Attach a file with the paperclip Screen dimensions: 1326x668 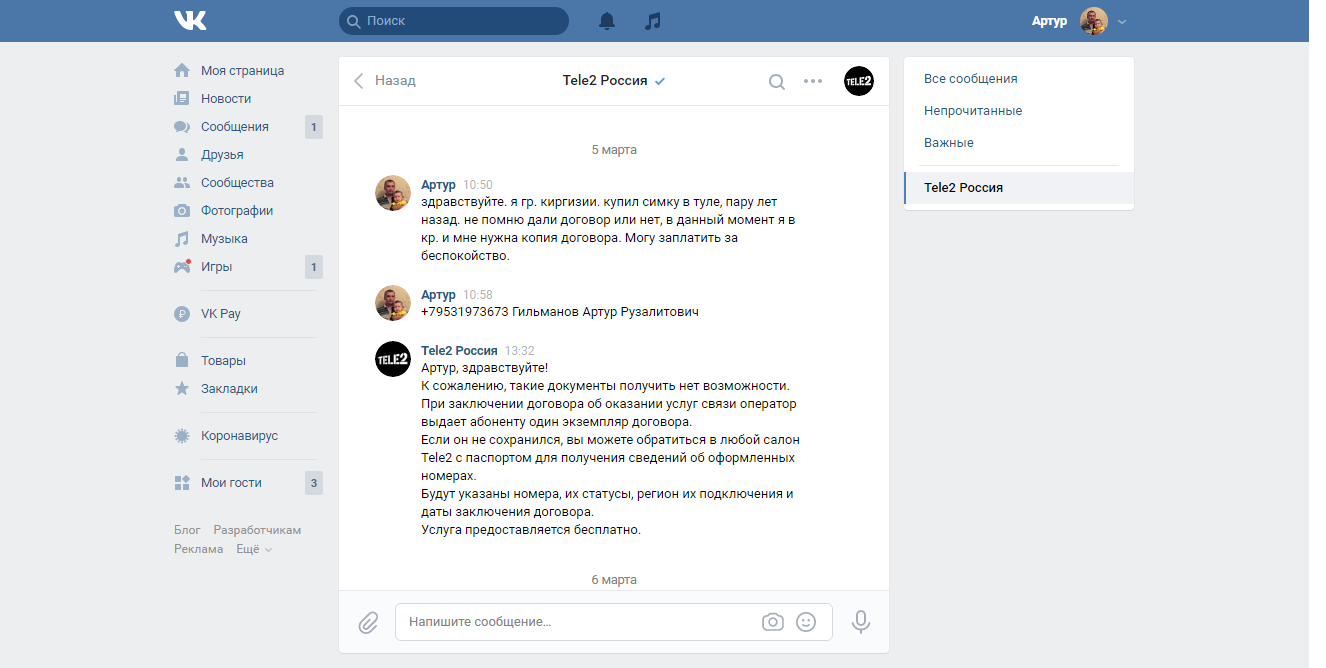368,622
